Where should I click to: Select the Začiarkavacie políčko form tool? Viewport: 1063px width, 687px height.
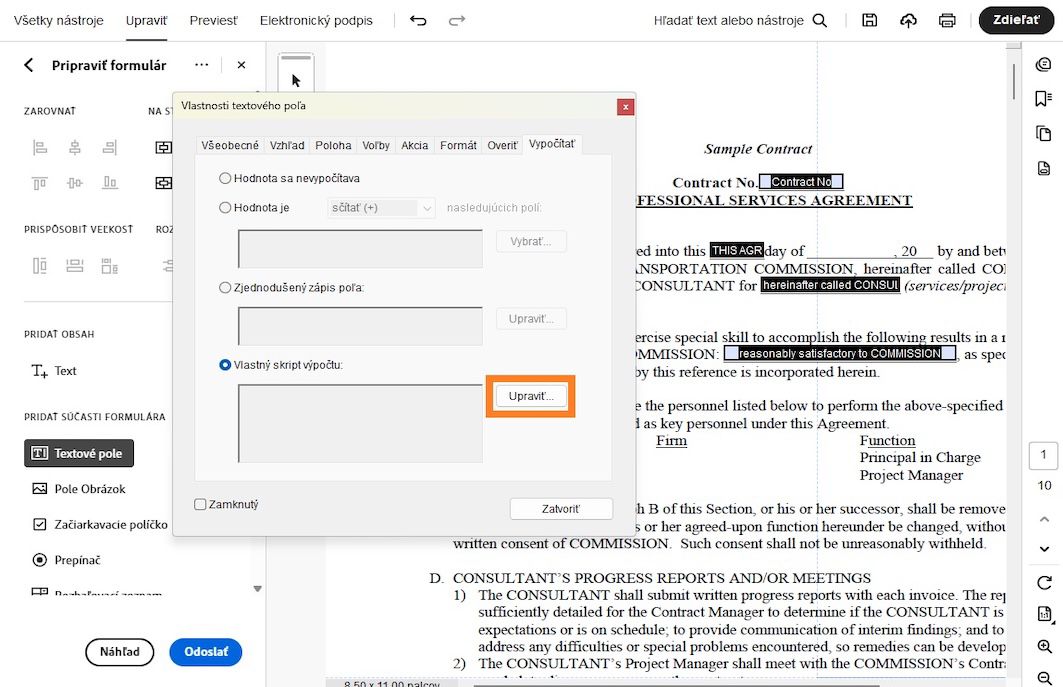click(105, 524)
